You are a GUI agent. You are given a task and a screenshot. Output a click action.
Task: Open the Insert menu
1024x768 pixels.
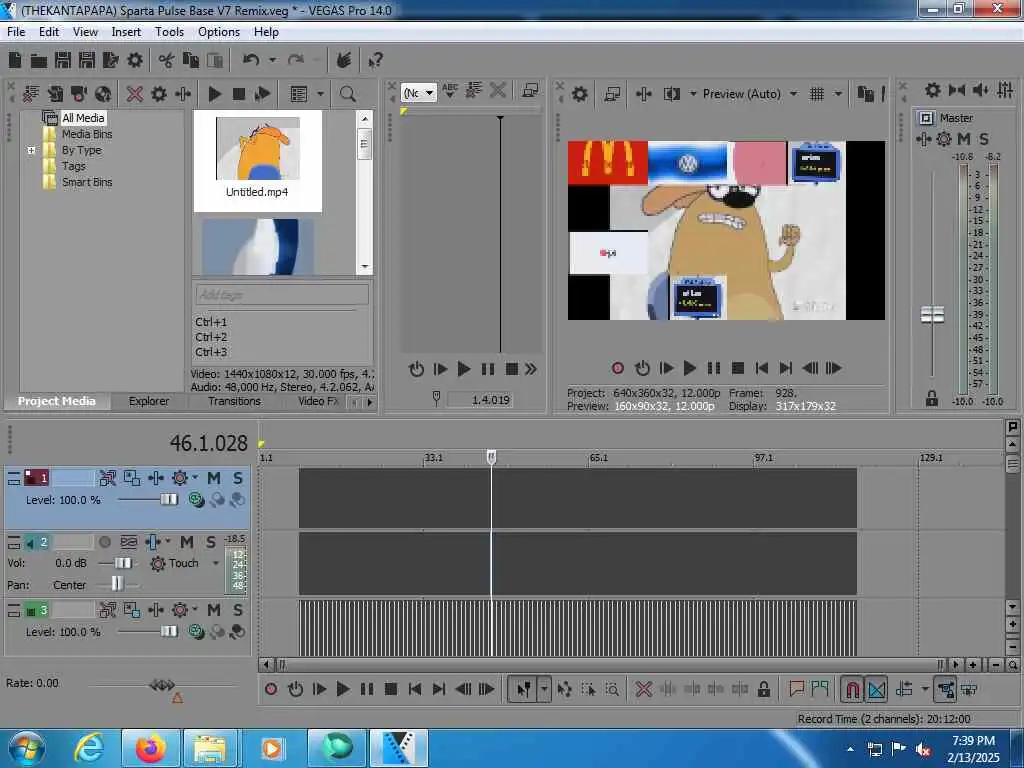126,32
